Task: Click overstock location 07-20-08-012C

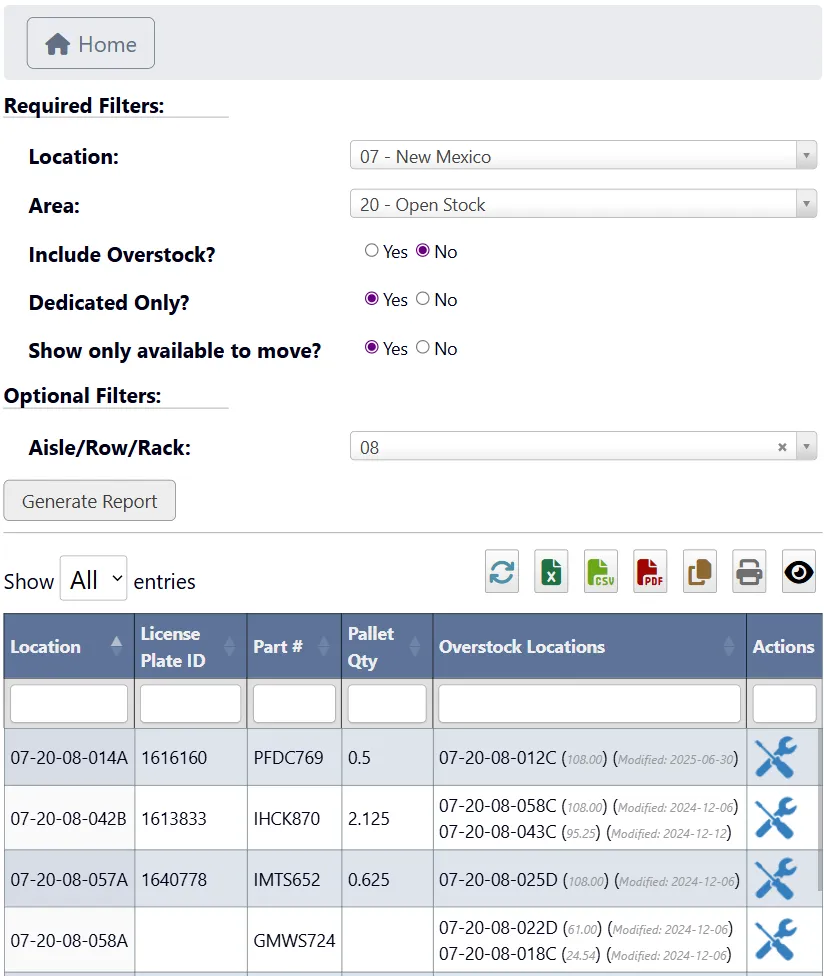Action: [497, 758]
